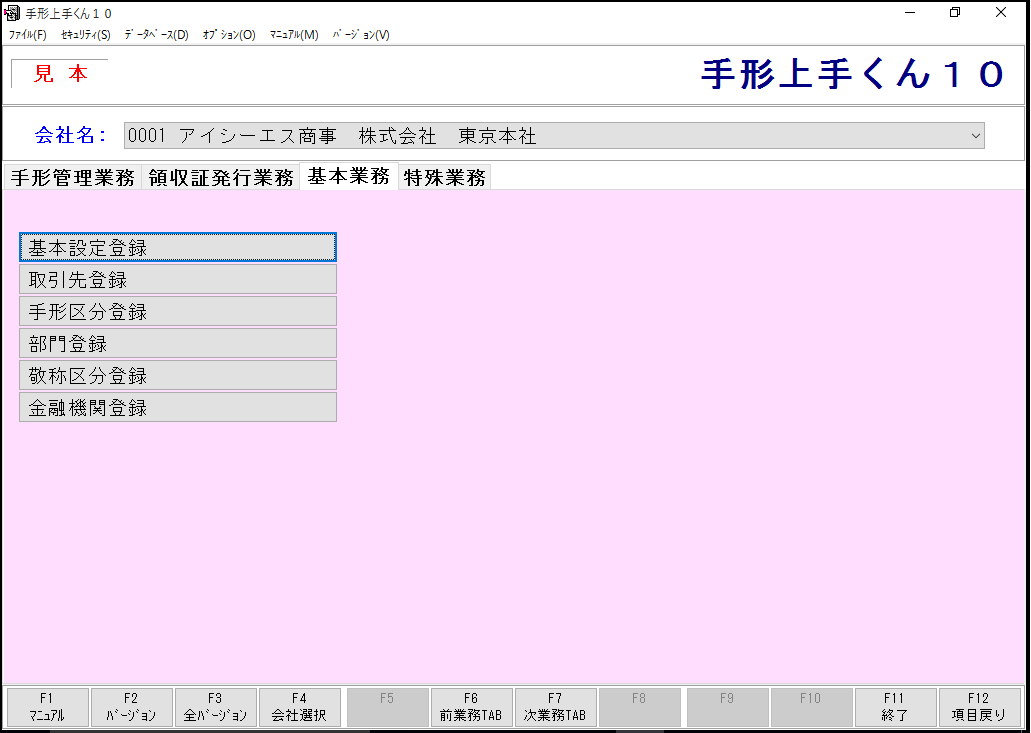Click the 会社名 label
Image resolution: width=1031 pixels, height=733 pixels.
(x=70, y=135)
